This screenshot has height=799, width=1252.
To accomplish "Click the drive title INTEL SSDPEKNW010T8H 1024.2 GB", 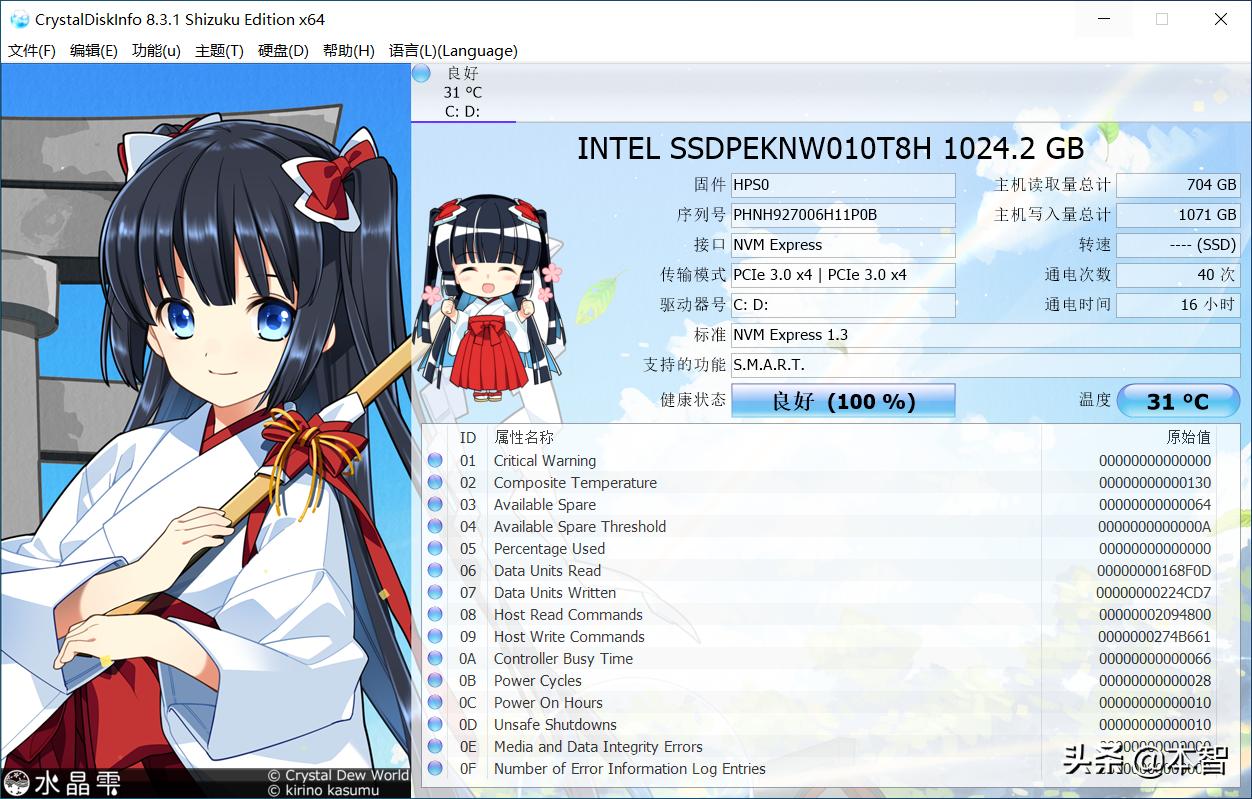I will coord(831,149).
